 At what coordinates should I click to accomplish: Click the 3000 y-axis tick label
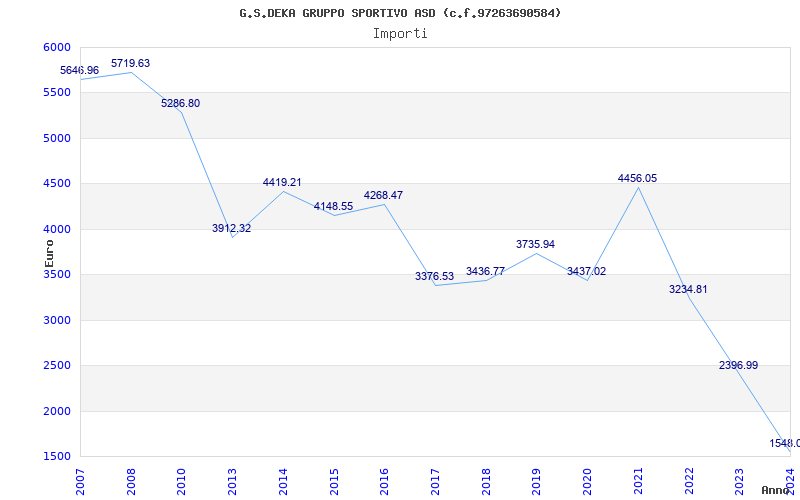click(57, 320)
